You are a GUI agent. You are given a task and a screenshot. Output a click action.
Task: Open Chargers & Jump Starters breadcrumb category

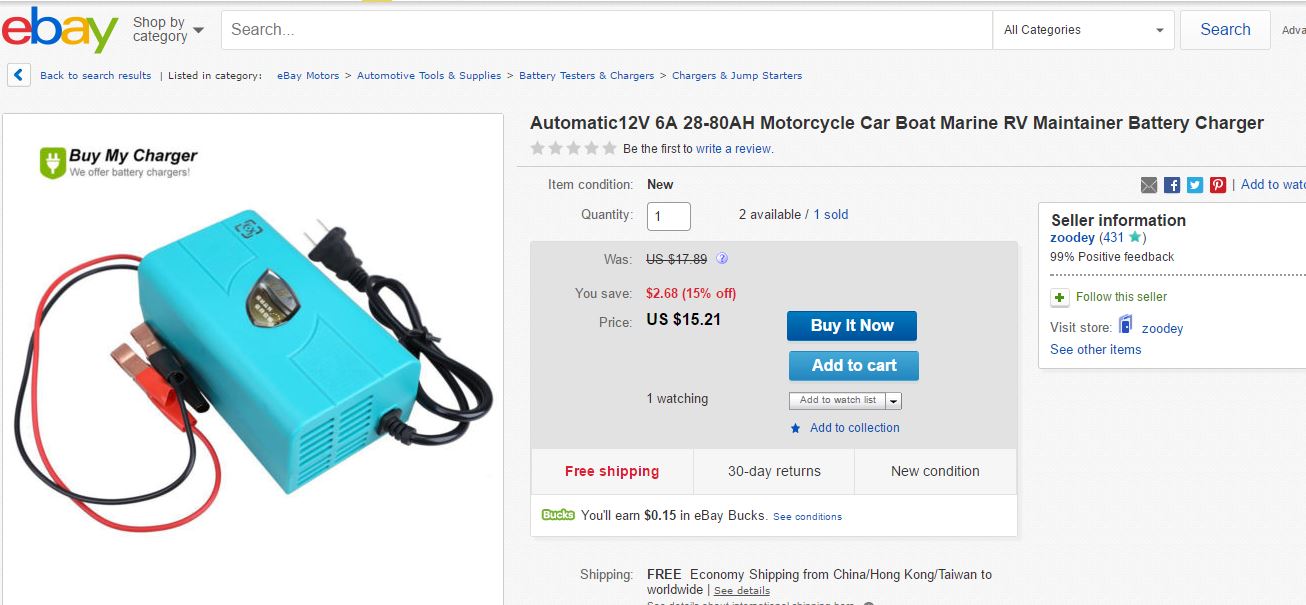[x=737, y=76]
